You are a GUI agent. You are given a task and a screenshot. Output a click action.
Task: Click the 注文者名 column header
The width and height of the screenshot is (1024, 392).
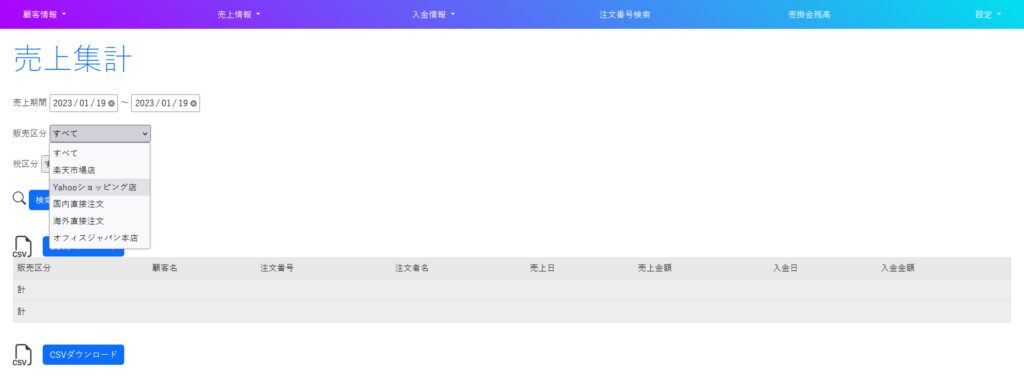click(411, 268)
